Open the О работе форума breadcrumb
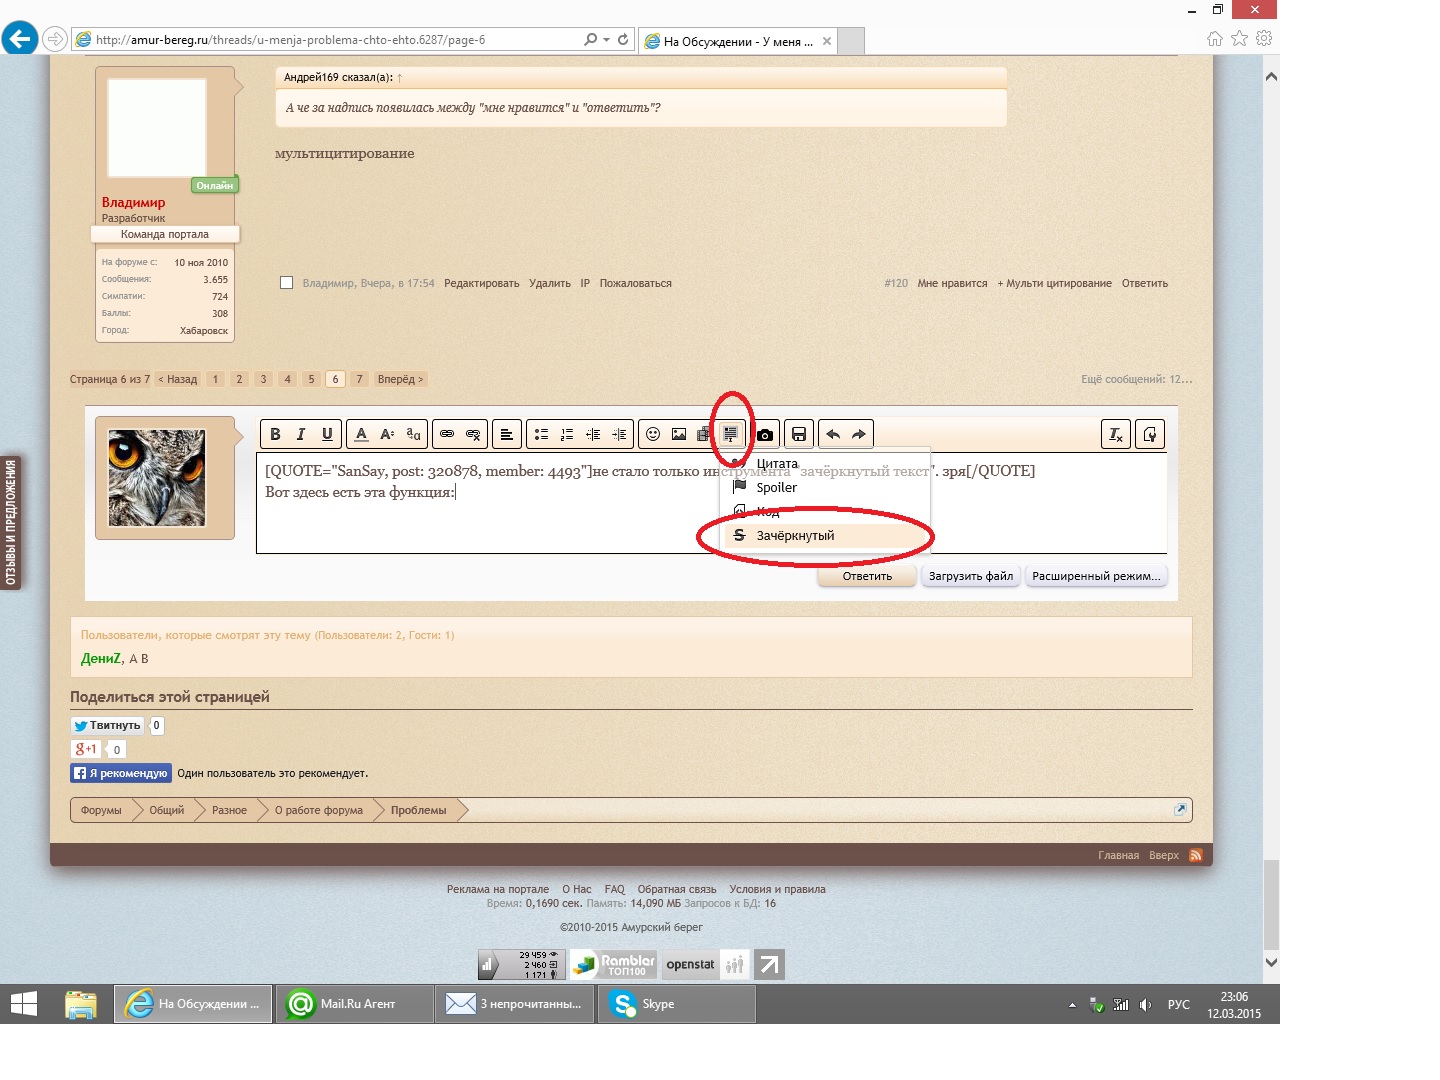 point(319,810)
